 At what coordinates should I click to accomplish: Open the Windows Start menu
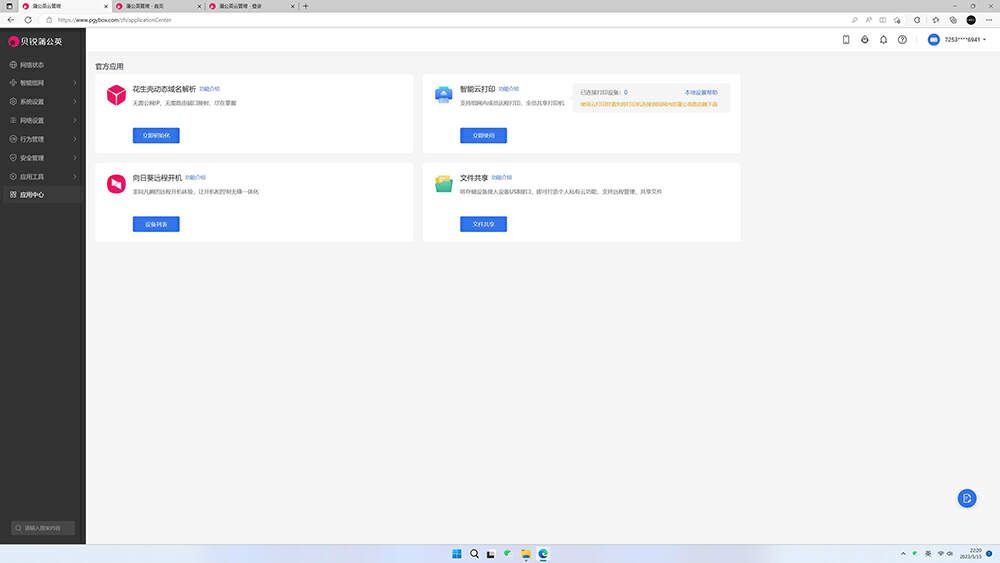(457, 553)
